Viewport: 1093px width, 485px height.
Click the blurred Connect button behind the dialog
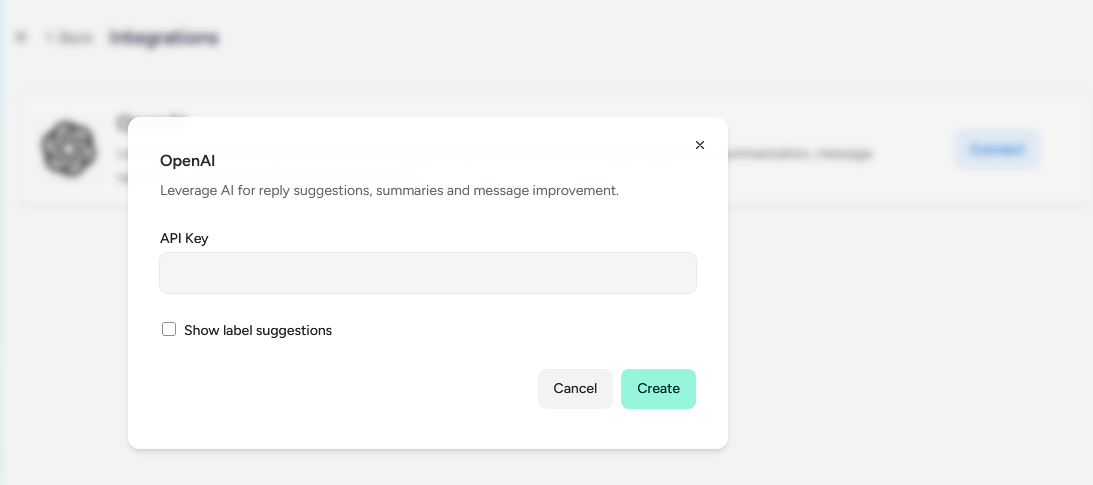996,149
